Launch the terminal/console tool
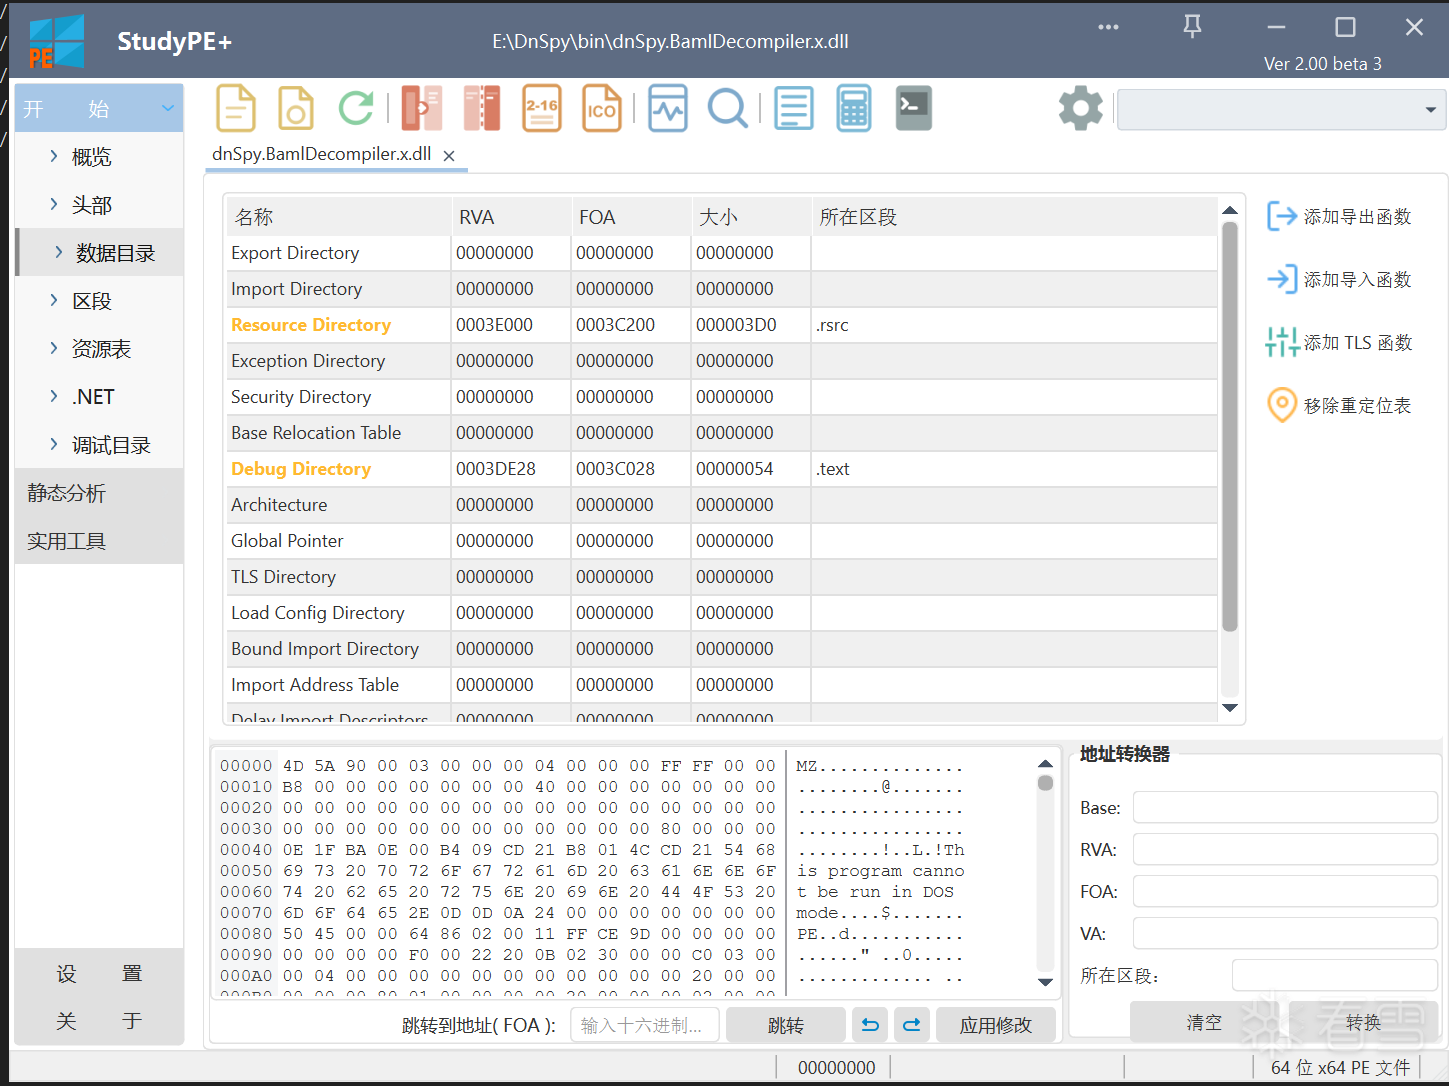This screenshot has height=1086, width=1449. tap(913, 107)
